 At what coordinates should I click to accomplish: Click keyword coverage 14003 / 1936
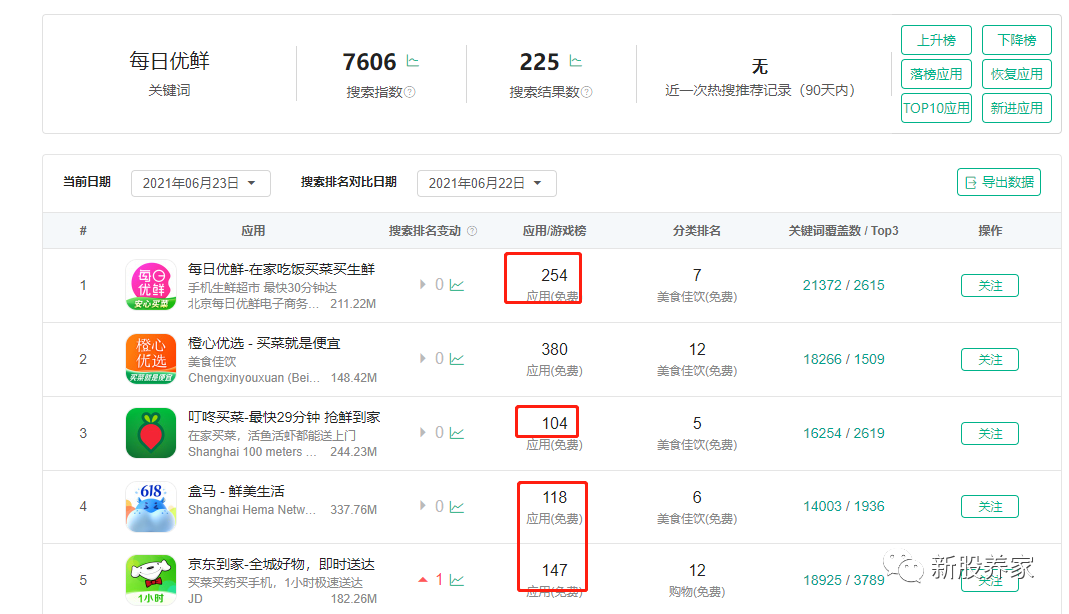[843, 506]
